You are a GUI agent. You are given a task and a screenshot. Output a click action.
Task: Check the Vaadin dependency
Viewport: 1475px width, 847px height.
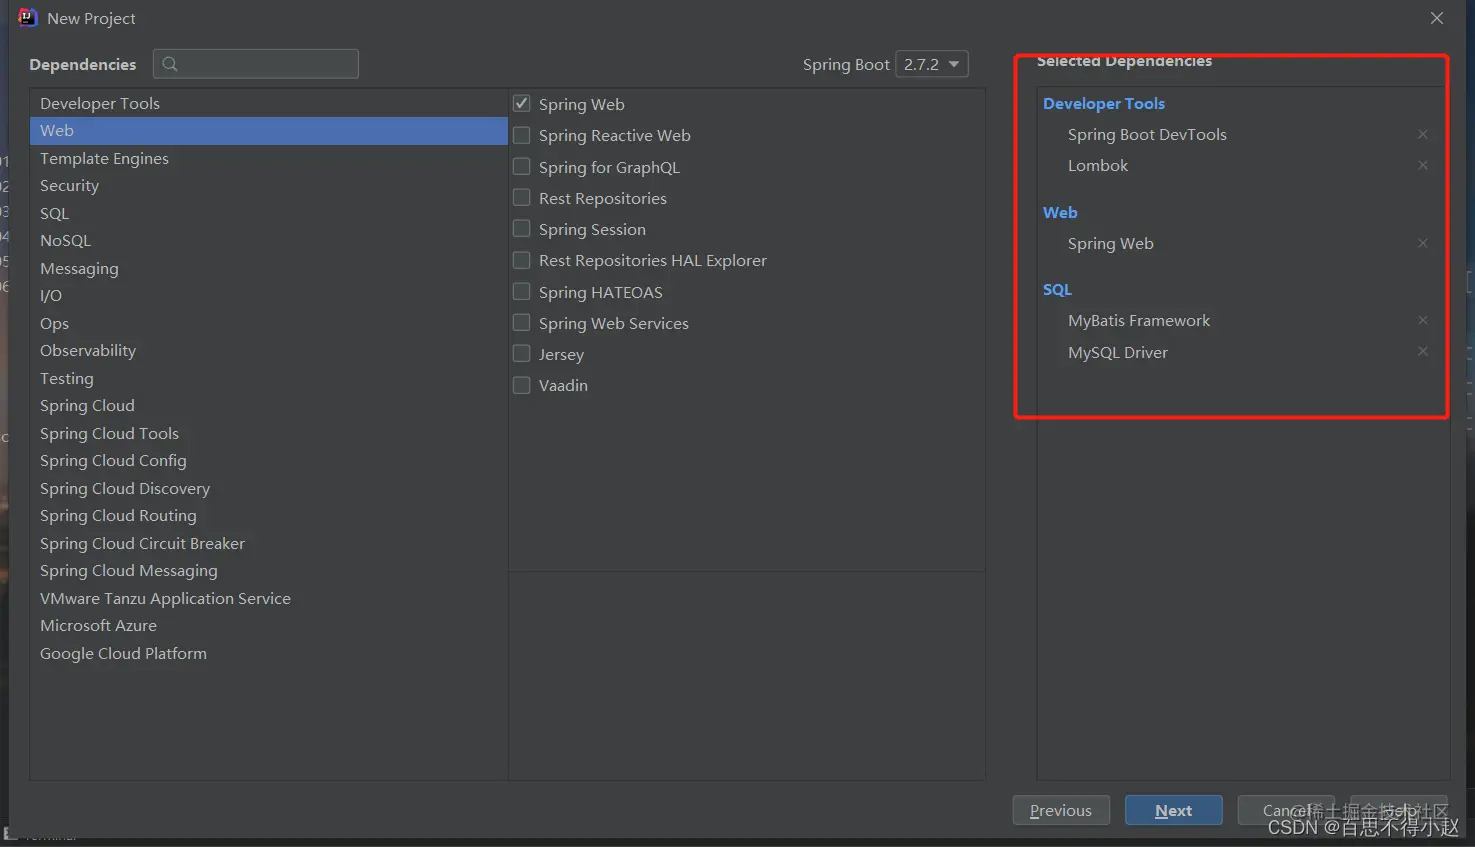pos(521,385)
